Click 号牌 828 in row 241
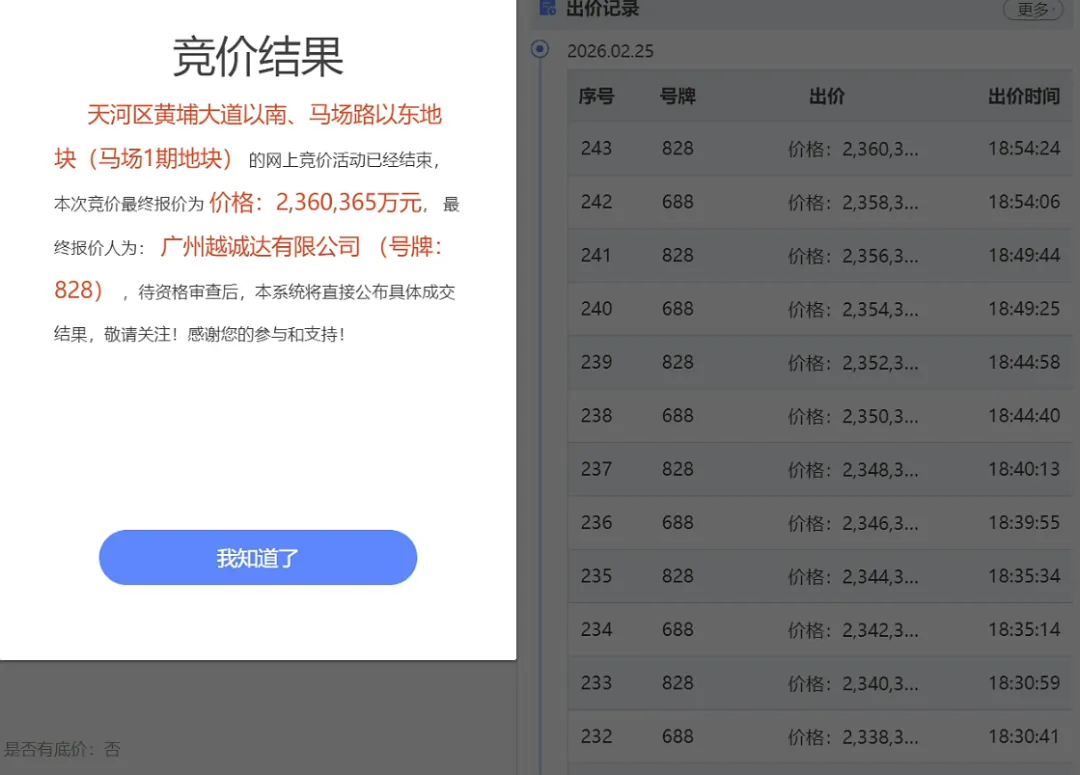The height and width of the screenshot is (775, 1080). [678, 255]
